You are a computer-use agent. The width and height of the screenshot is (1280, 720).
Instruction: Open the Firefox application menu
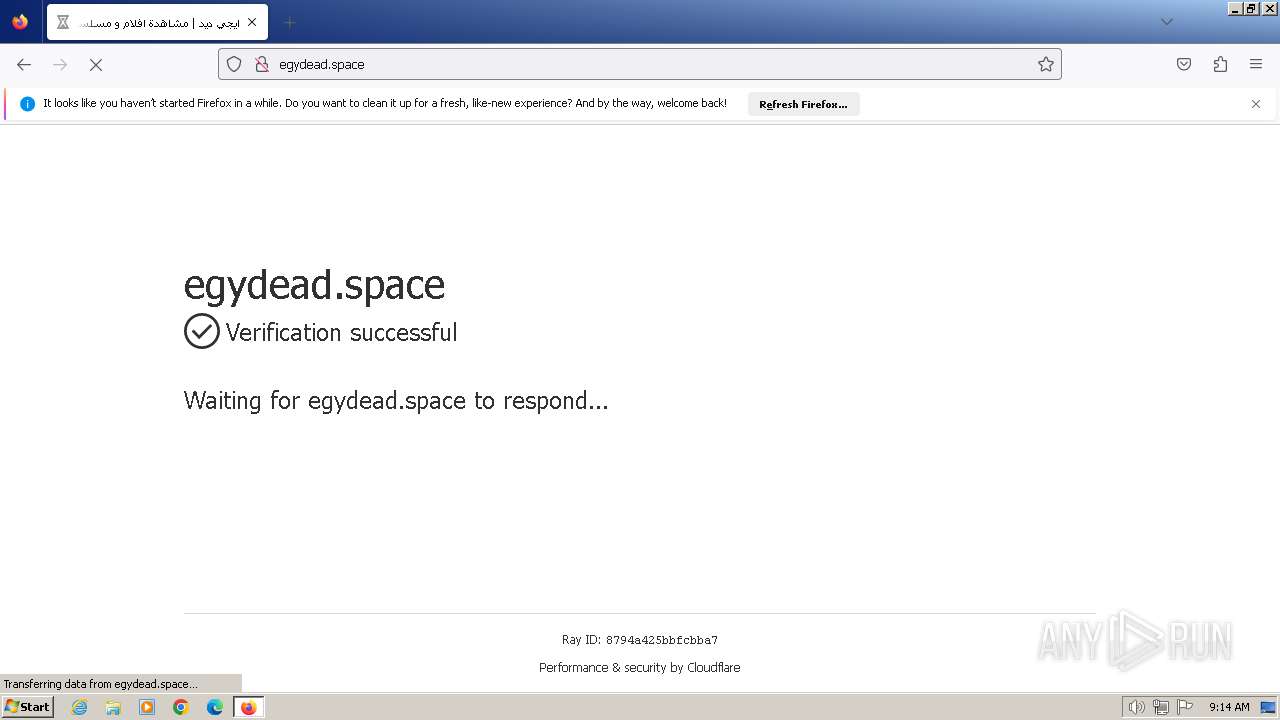pyautogui.click(x=1256, y=64)
